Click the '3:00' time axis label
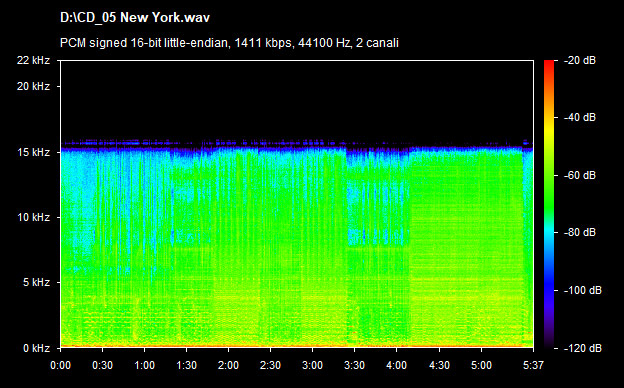The image size is (624, 388). (312, 365)
